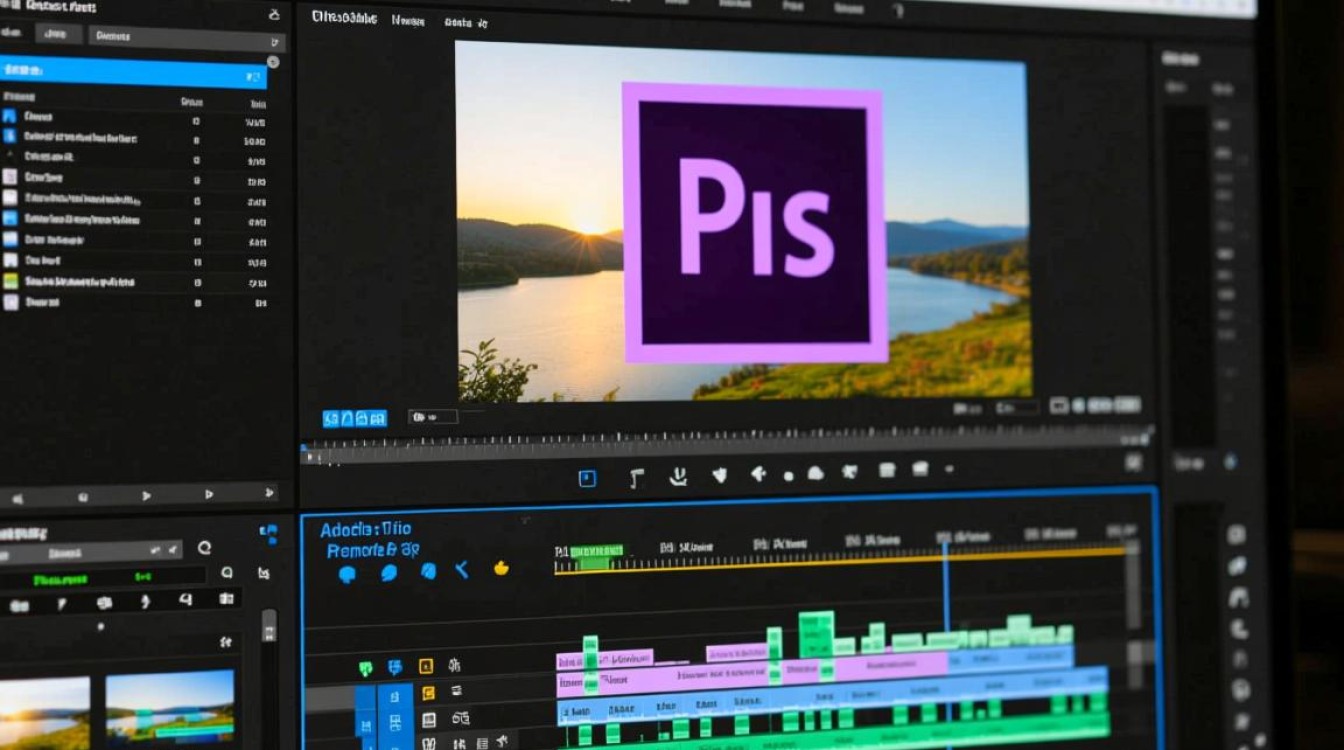Click the yellow icon in the timeline header
Image resolution: width=1344 pixels, height=750 pixels.
(501, 569)
